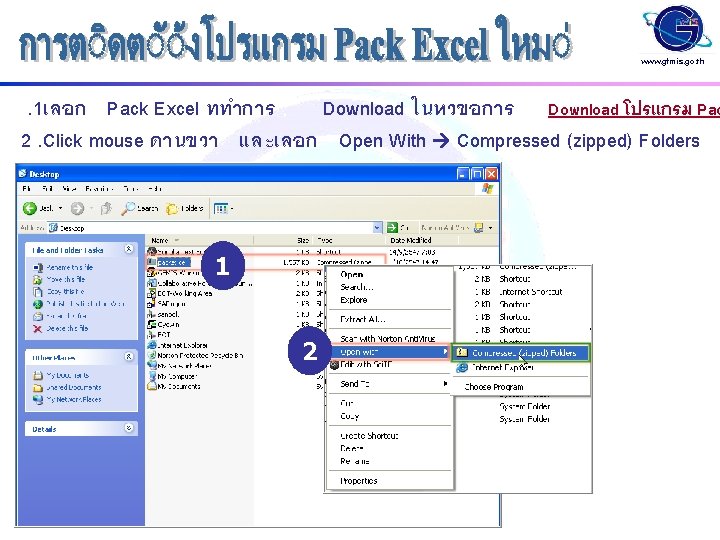Click Copy this file task
720x540 pixels.
point(59,291)
